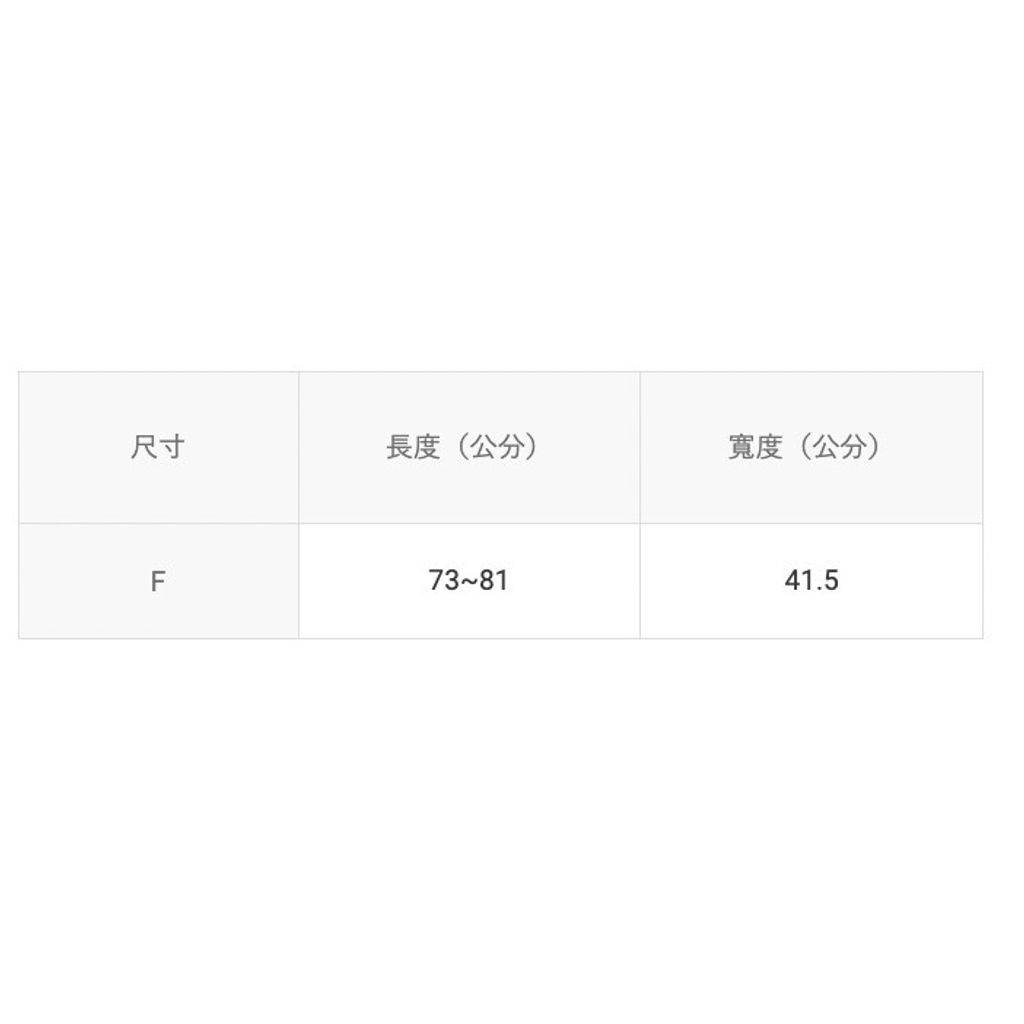Viewport: 1024px width, 1024px height.
Task: Click the tilde between 73 and 81
Action: [468, 582]
